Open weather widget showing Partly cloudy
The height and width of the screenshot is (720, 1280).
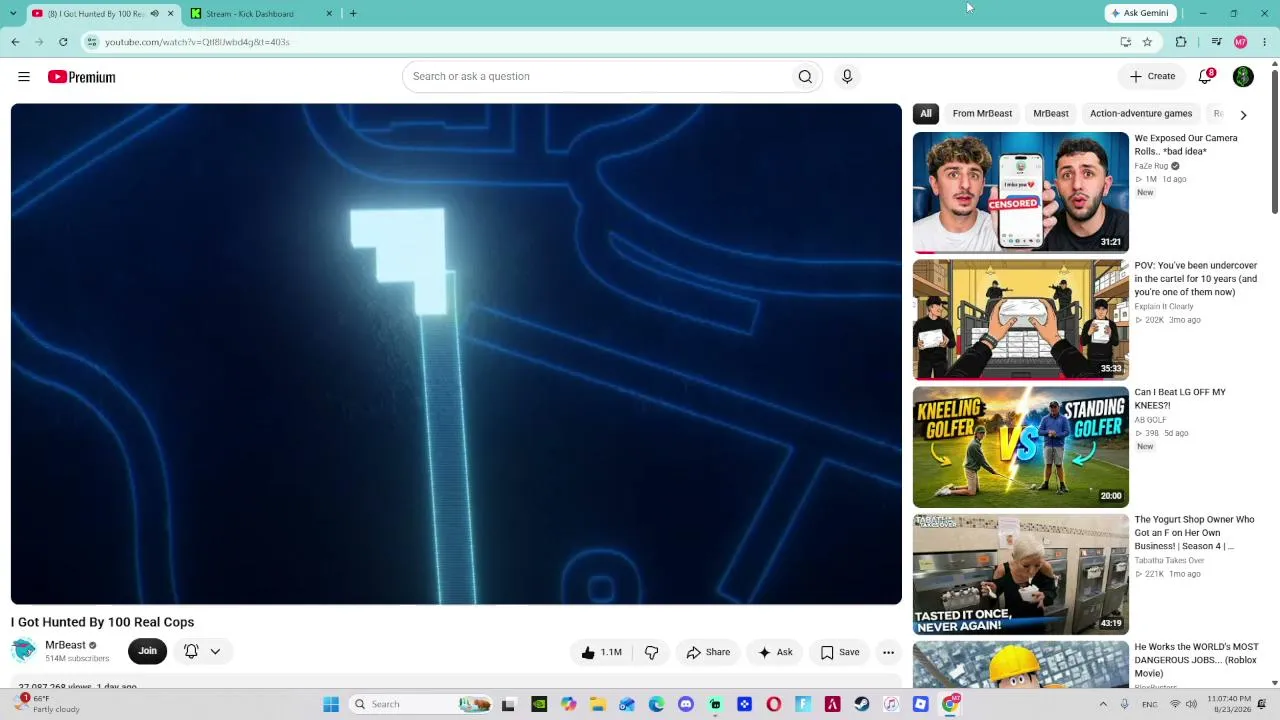tap(49, 704)
